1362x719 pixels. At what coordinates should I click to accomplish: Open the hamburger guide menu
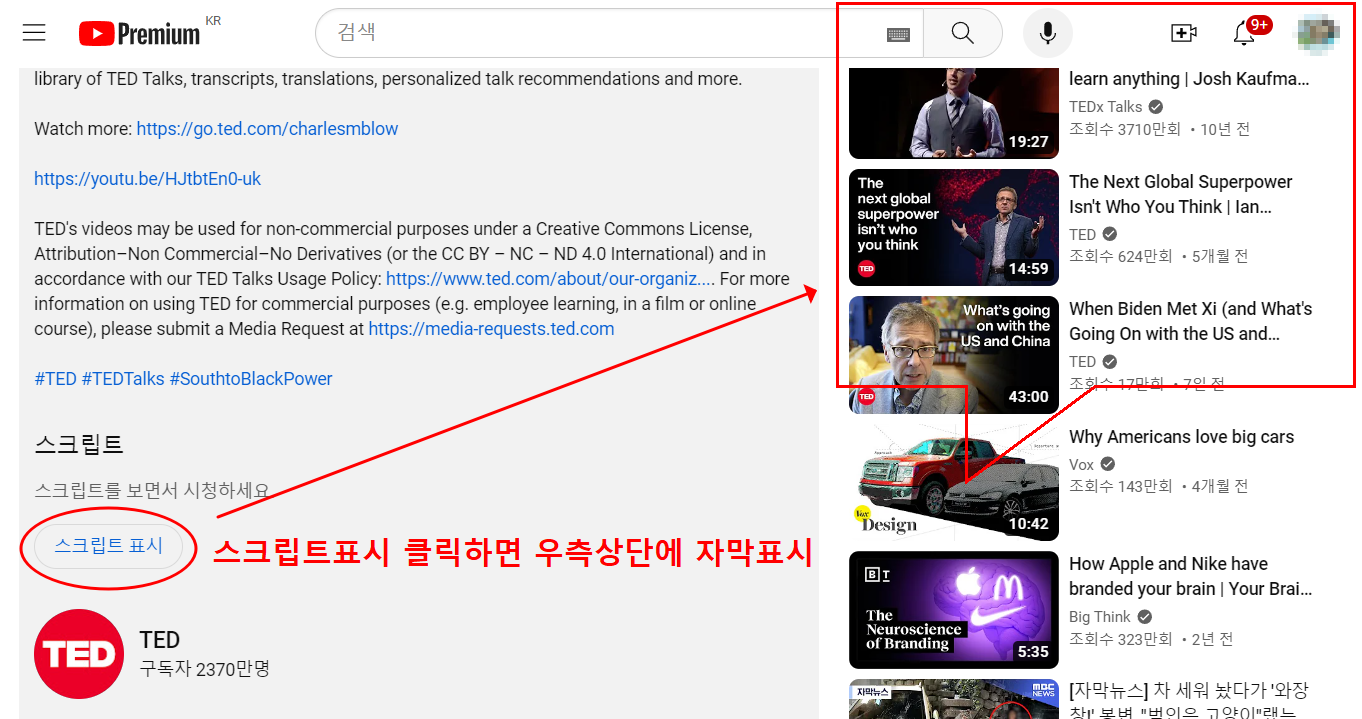pos(34,33)
